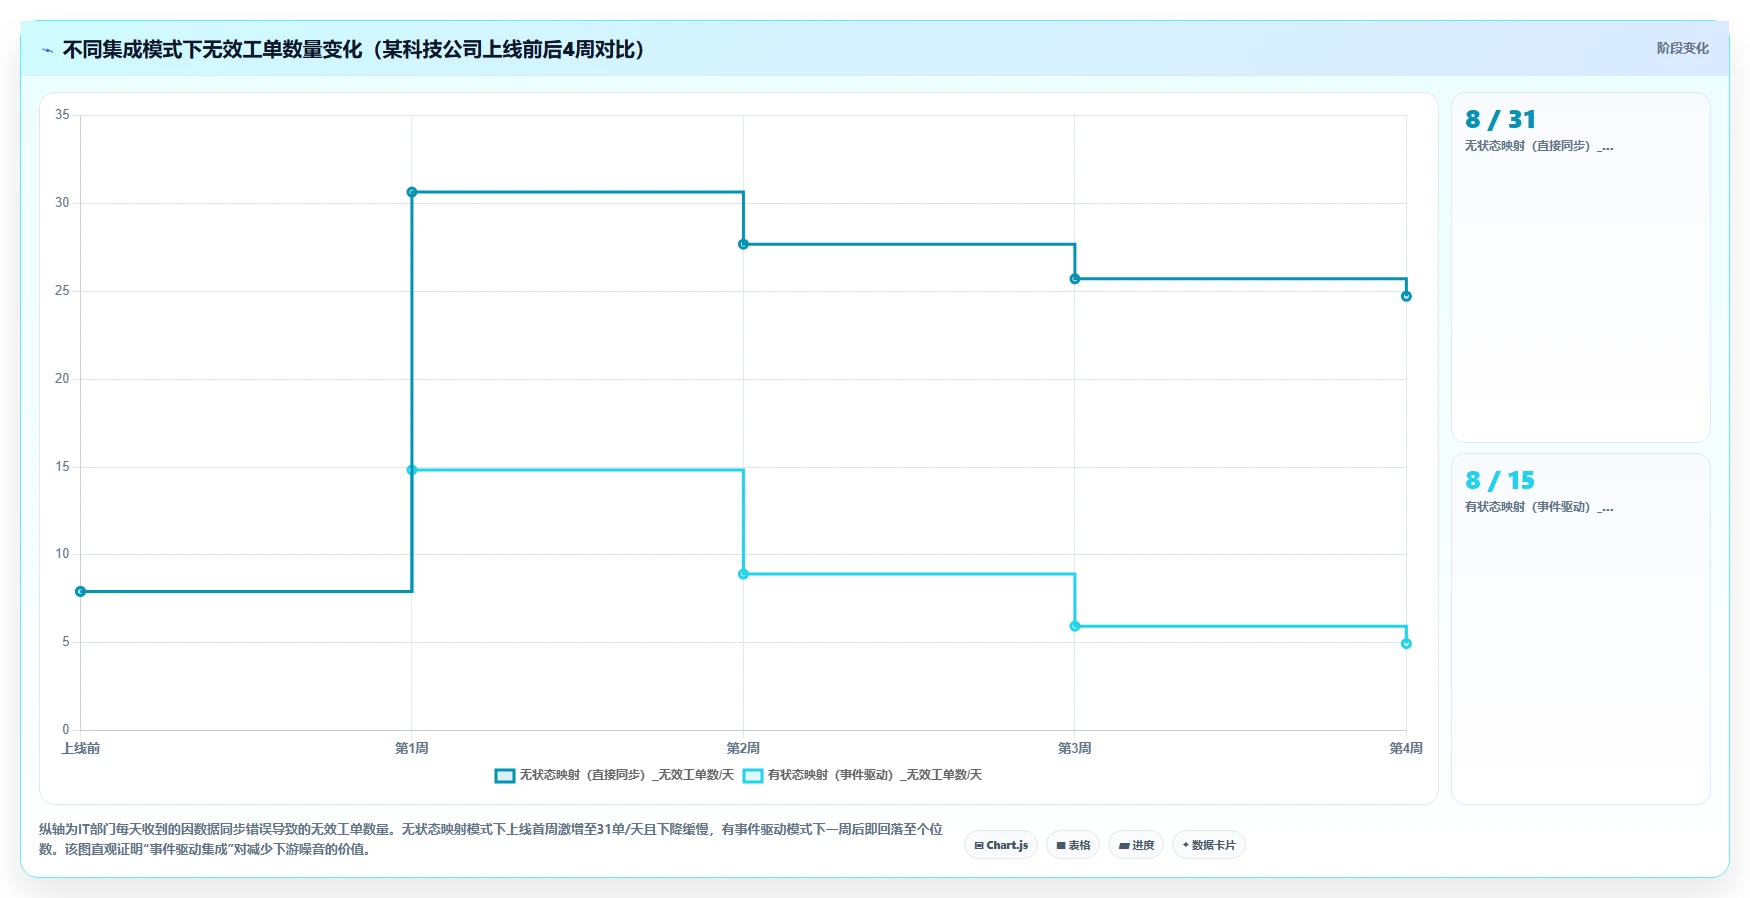The width and height of the screenshot is (1750, 898).
Task: Click the 第1周 x-axis label
Action: [x=412, y=749]
